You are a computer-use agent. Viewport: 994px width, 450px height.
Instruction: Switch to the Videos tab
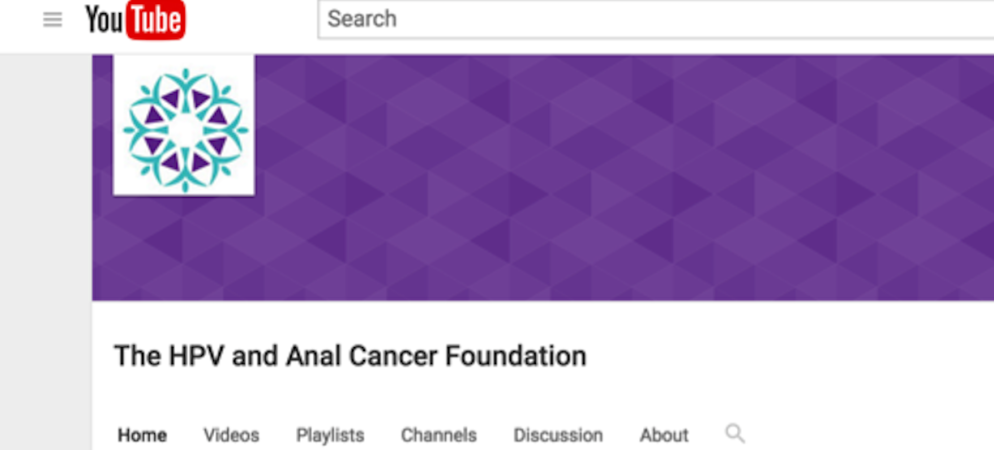coord(231,435)
